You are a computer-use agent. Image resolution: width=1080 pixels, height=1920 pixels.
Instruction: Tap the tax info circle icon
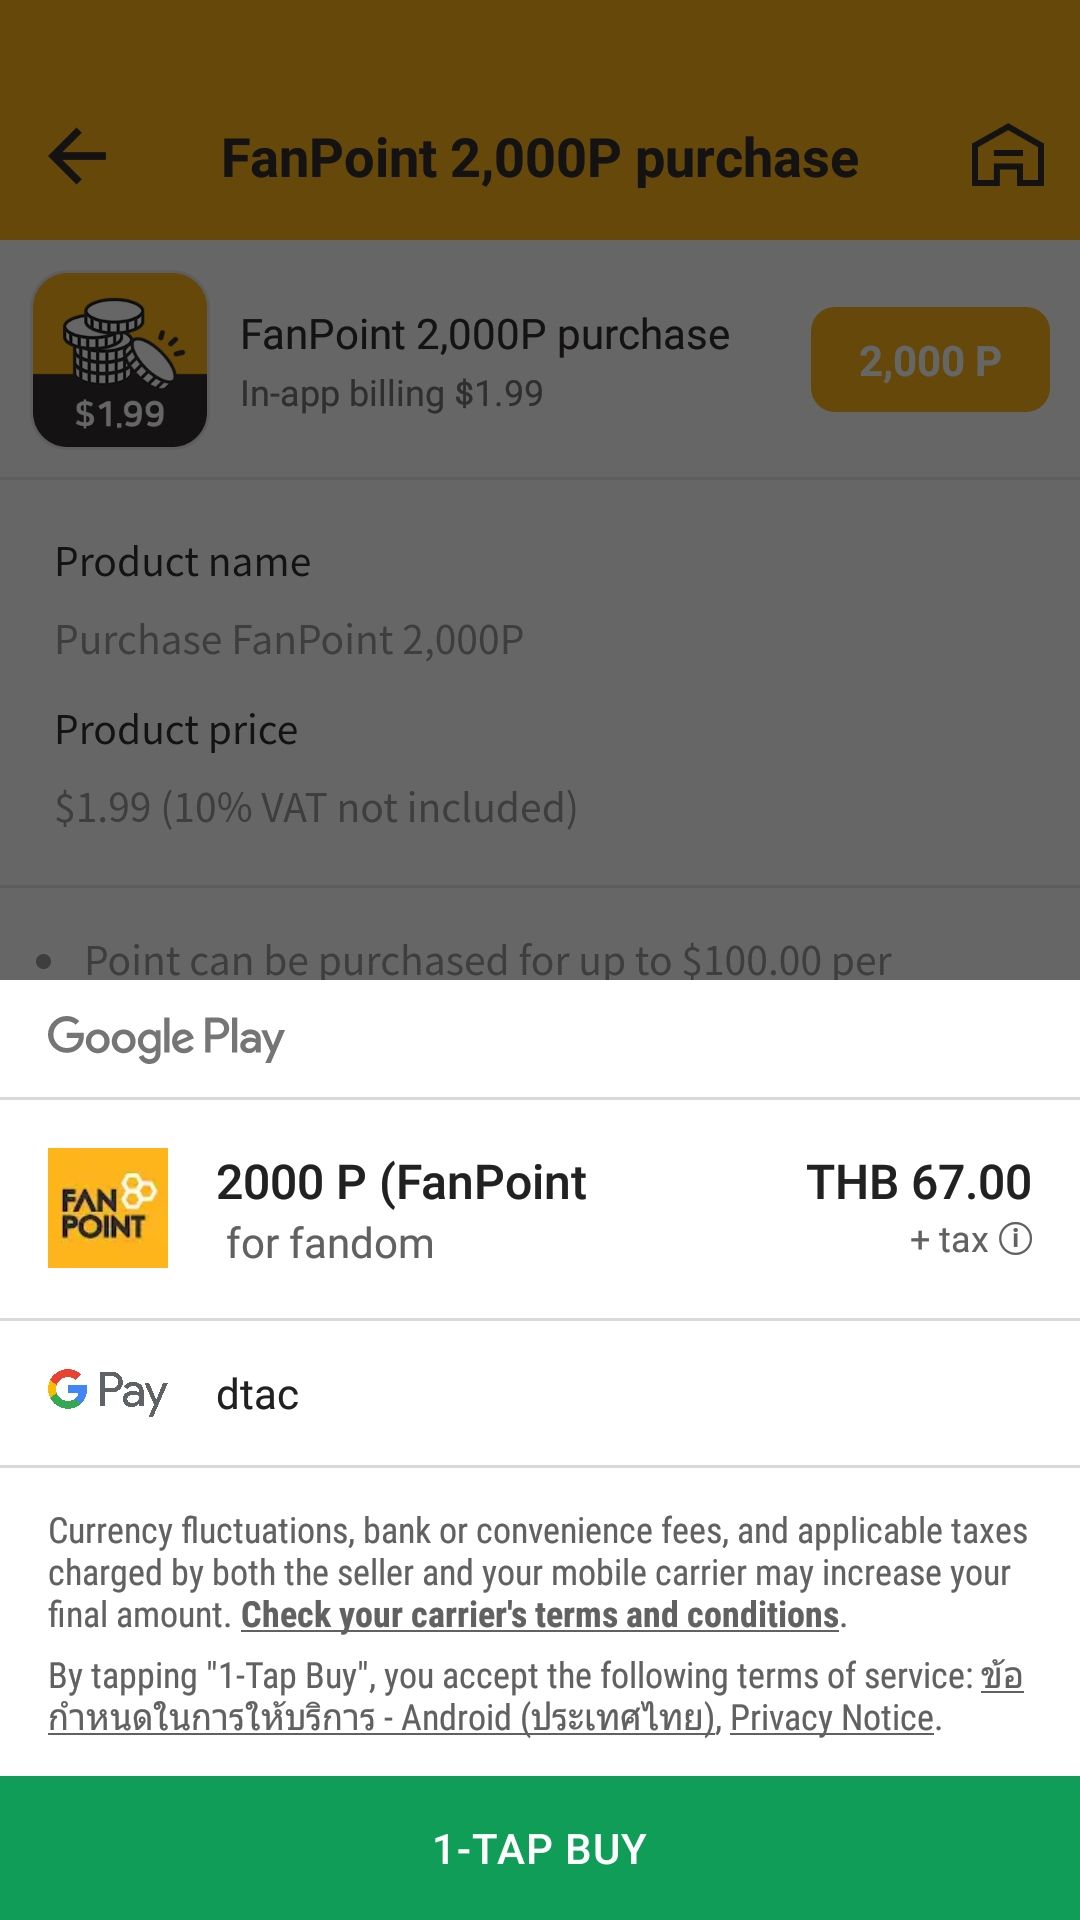click(1015, 1239)
